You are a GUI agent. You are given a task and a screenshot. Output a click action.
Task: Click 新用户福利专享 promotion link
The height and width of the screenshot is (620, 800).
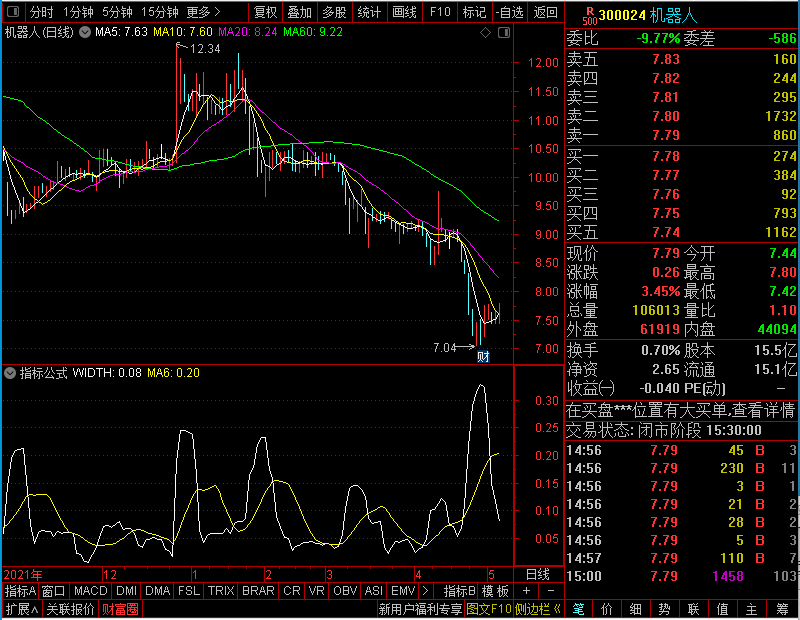[420, 609]
